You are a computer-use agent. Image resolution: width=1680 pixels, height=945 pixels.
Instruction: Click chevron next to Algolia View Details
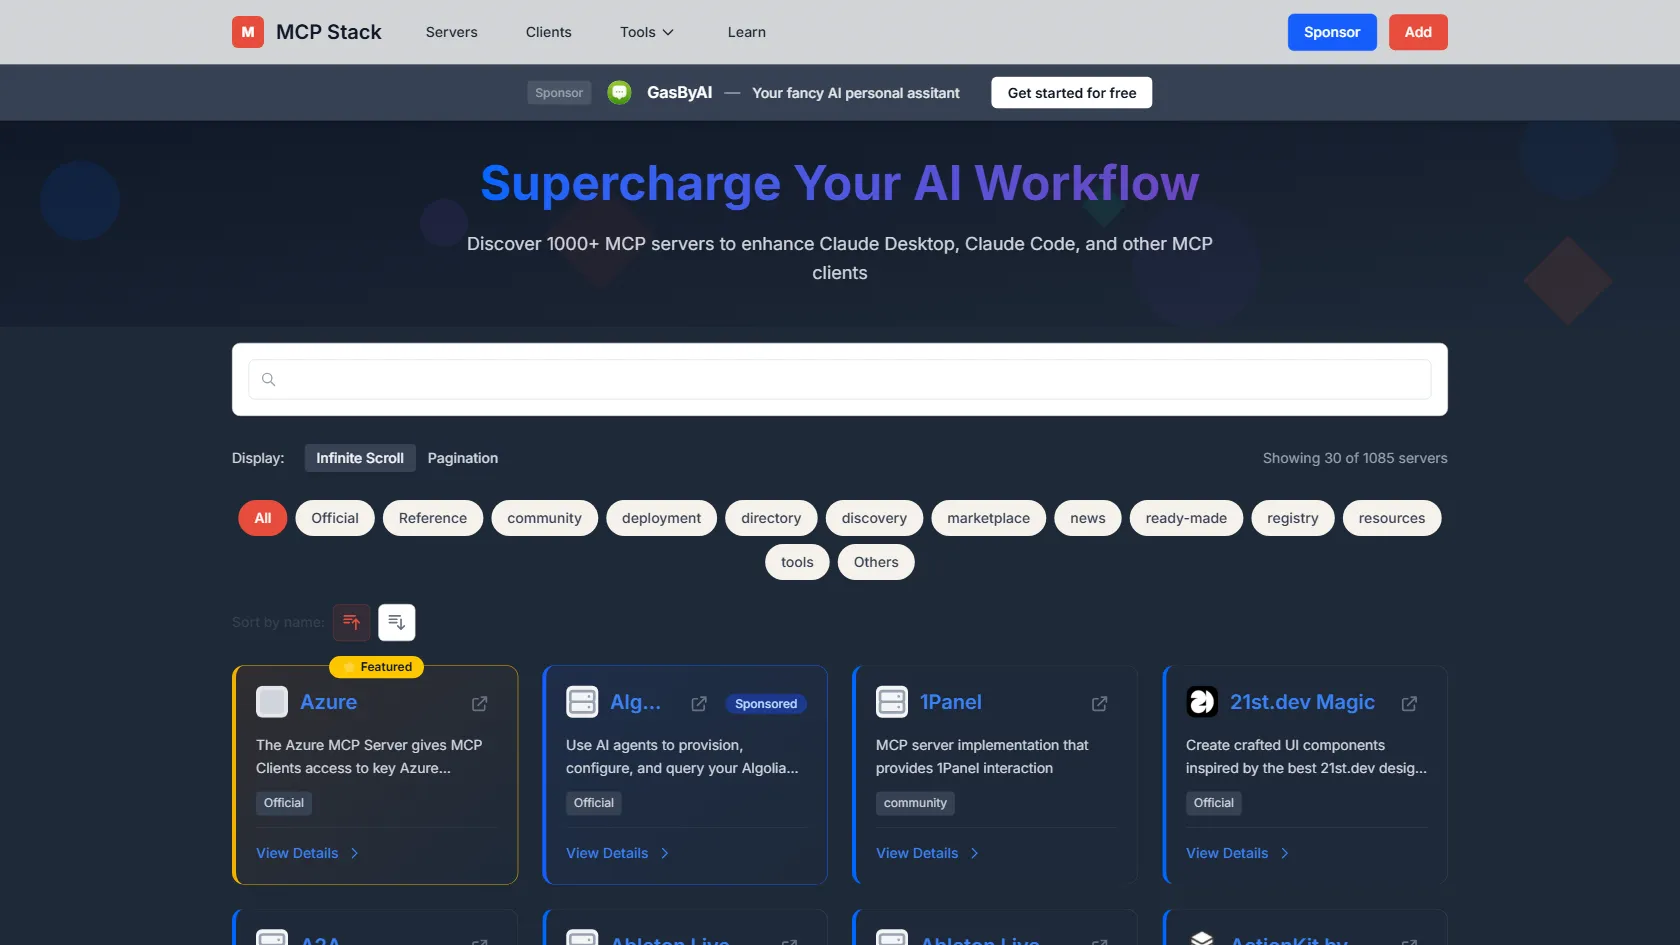(x=664, y=853)
